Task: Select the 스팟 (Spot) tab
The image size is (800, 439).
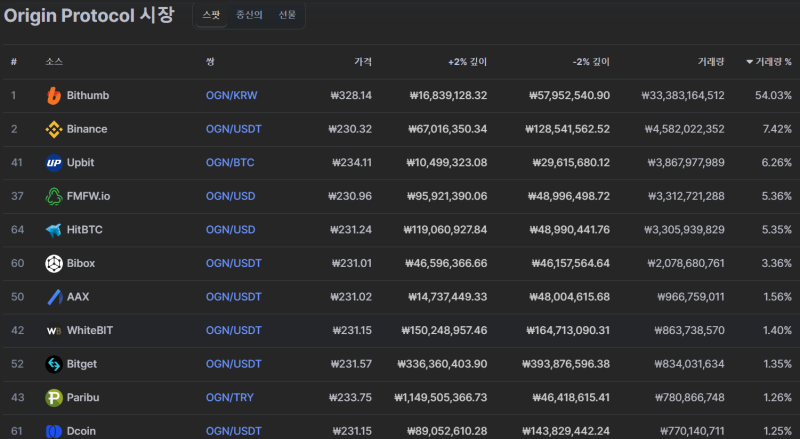Action: [x=211, y=15]
